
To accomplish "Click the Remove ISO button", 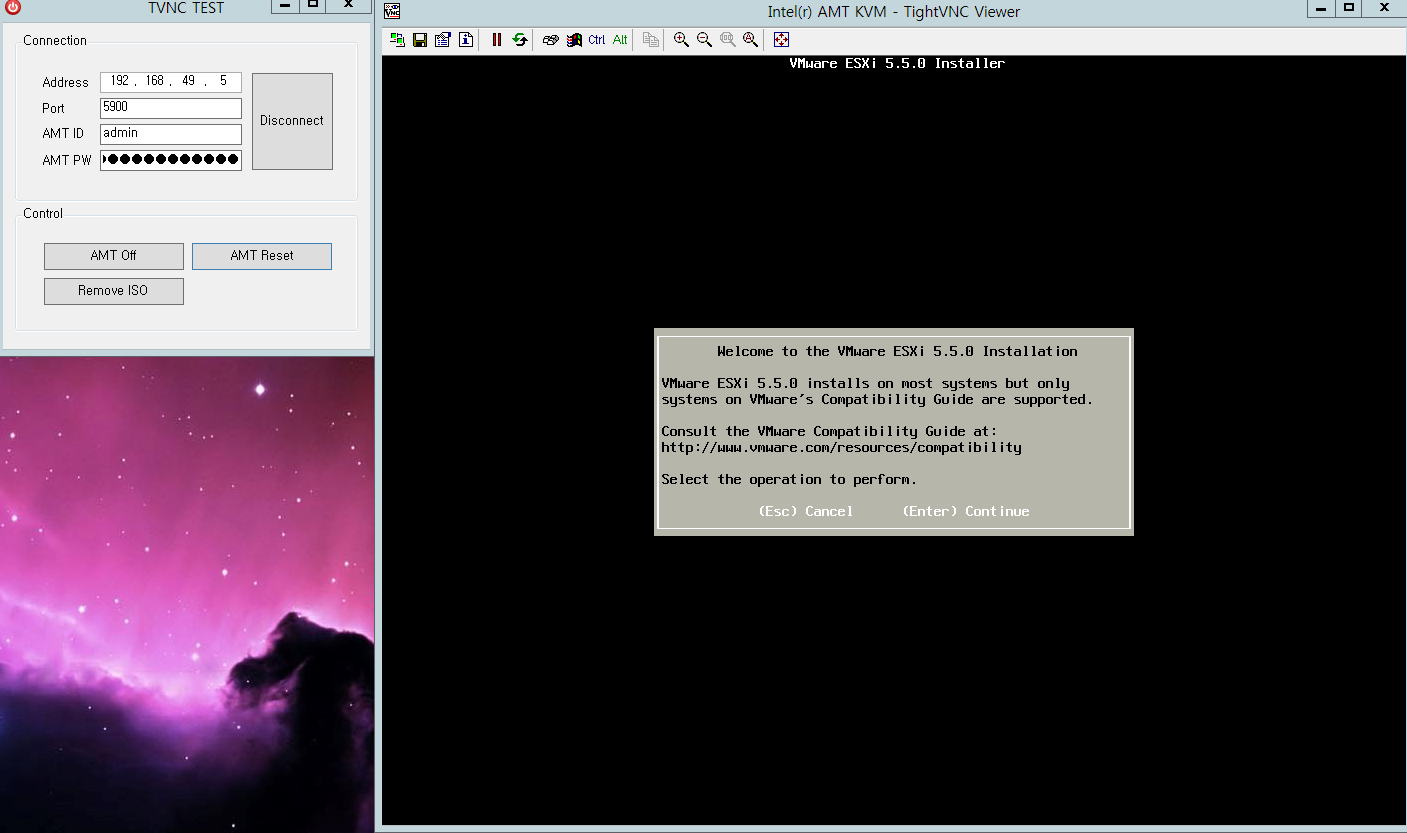I will (114, 291).
